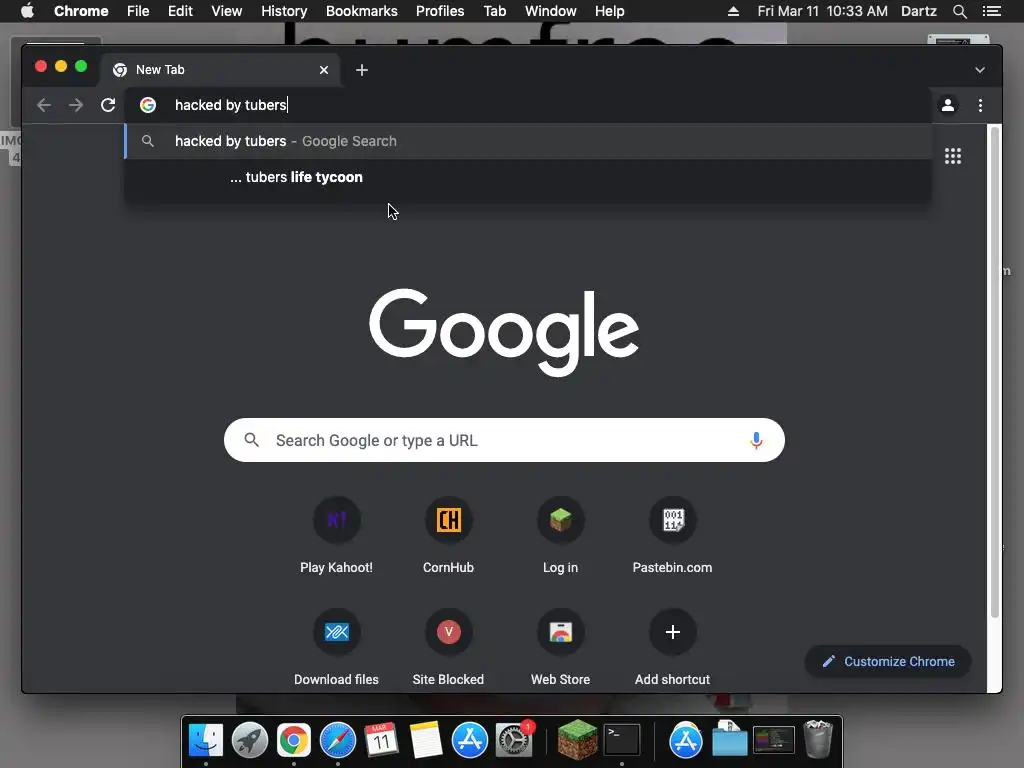
Task: Click the eject icon in menu bar
Action: point(733,11)
